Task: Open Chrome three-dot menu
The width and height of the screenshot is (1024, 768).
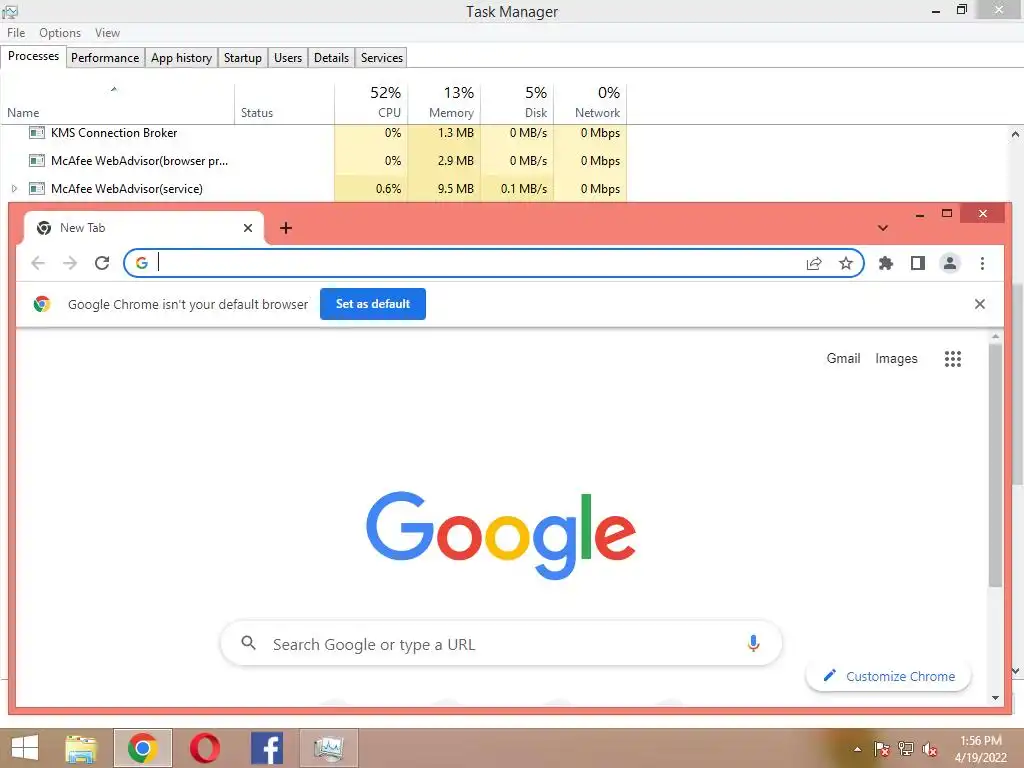Action: click(x=982, y=263)
